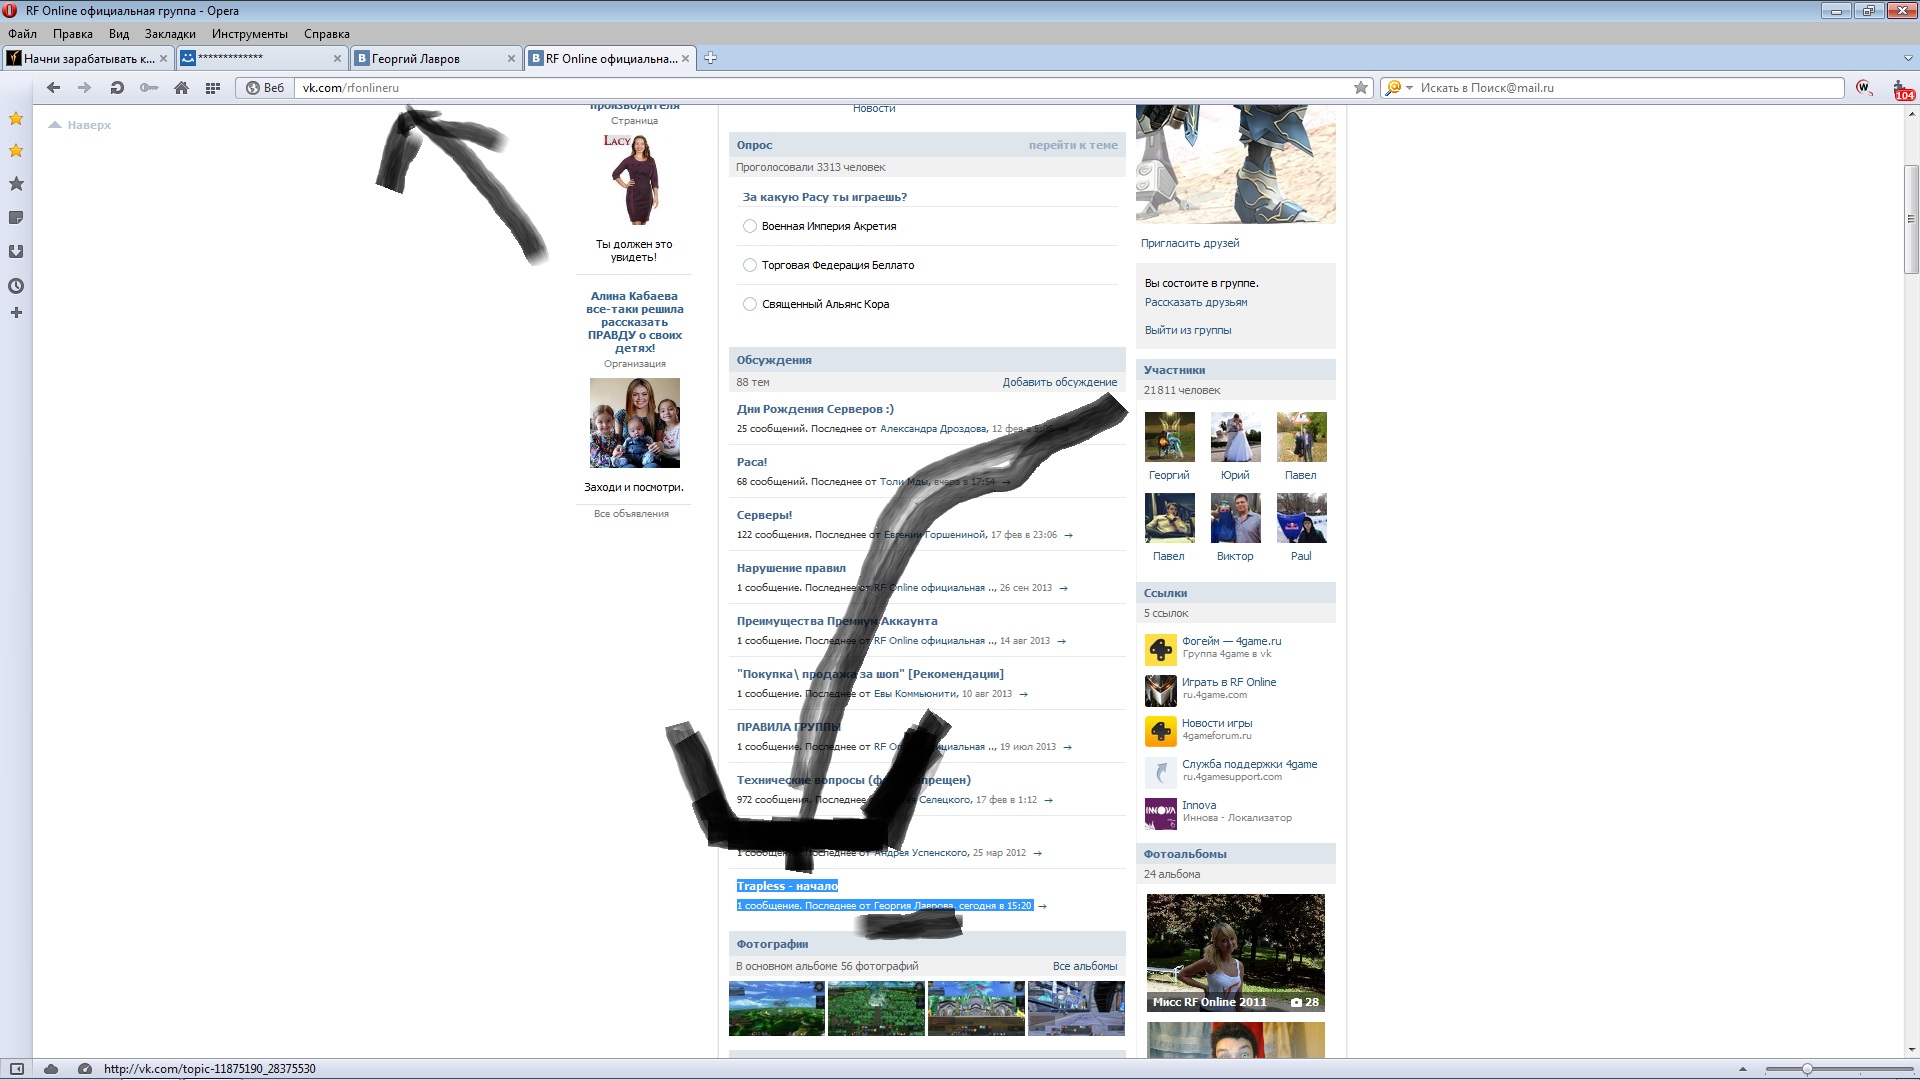1920x1080 pixels.
Task: Open the Инструменты menu
Action: click(x=250, y=34)
